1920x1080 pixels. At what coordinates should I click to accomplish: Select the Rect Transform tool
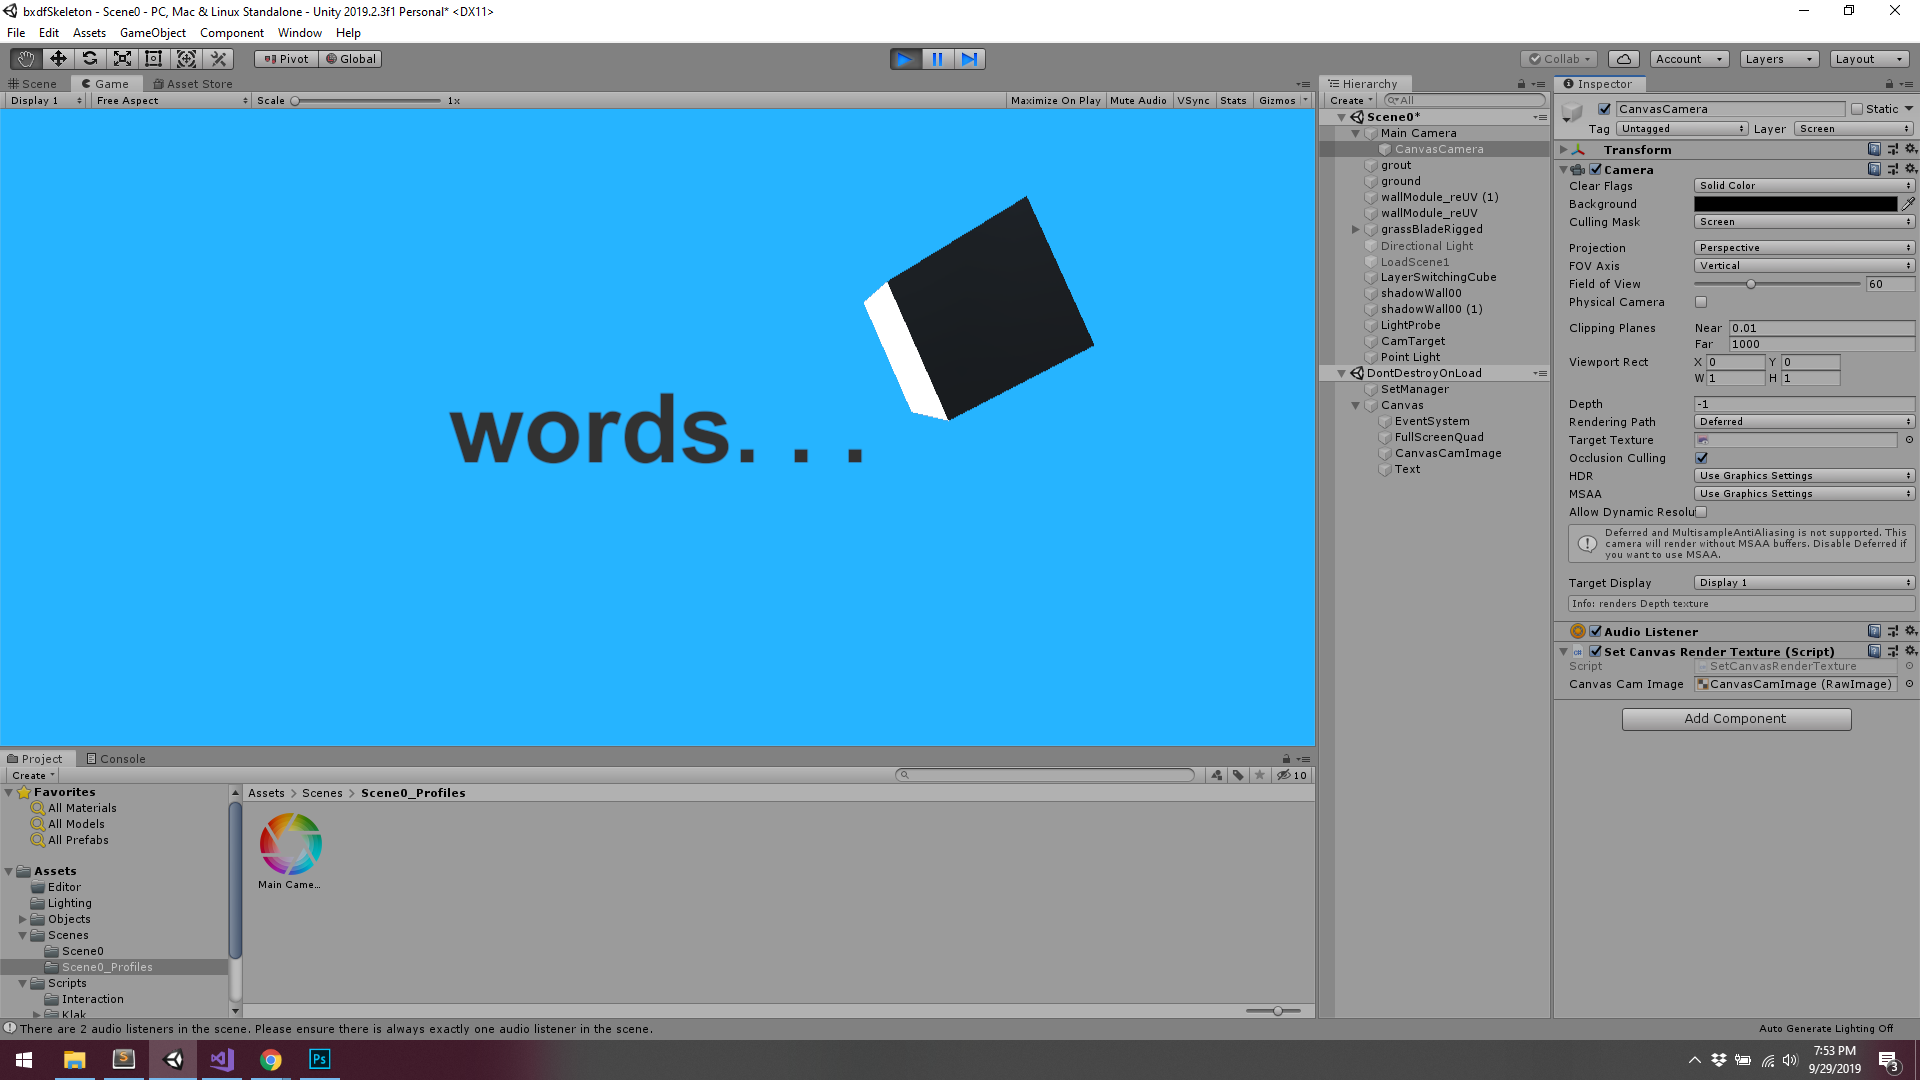tap(154, 59)
